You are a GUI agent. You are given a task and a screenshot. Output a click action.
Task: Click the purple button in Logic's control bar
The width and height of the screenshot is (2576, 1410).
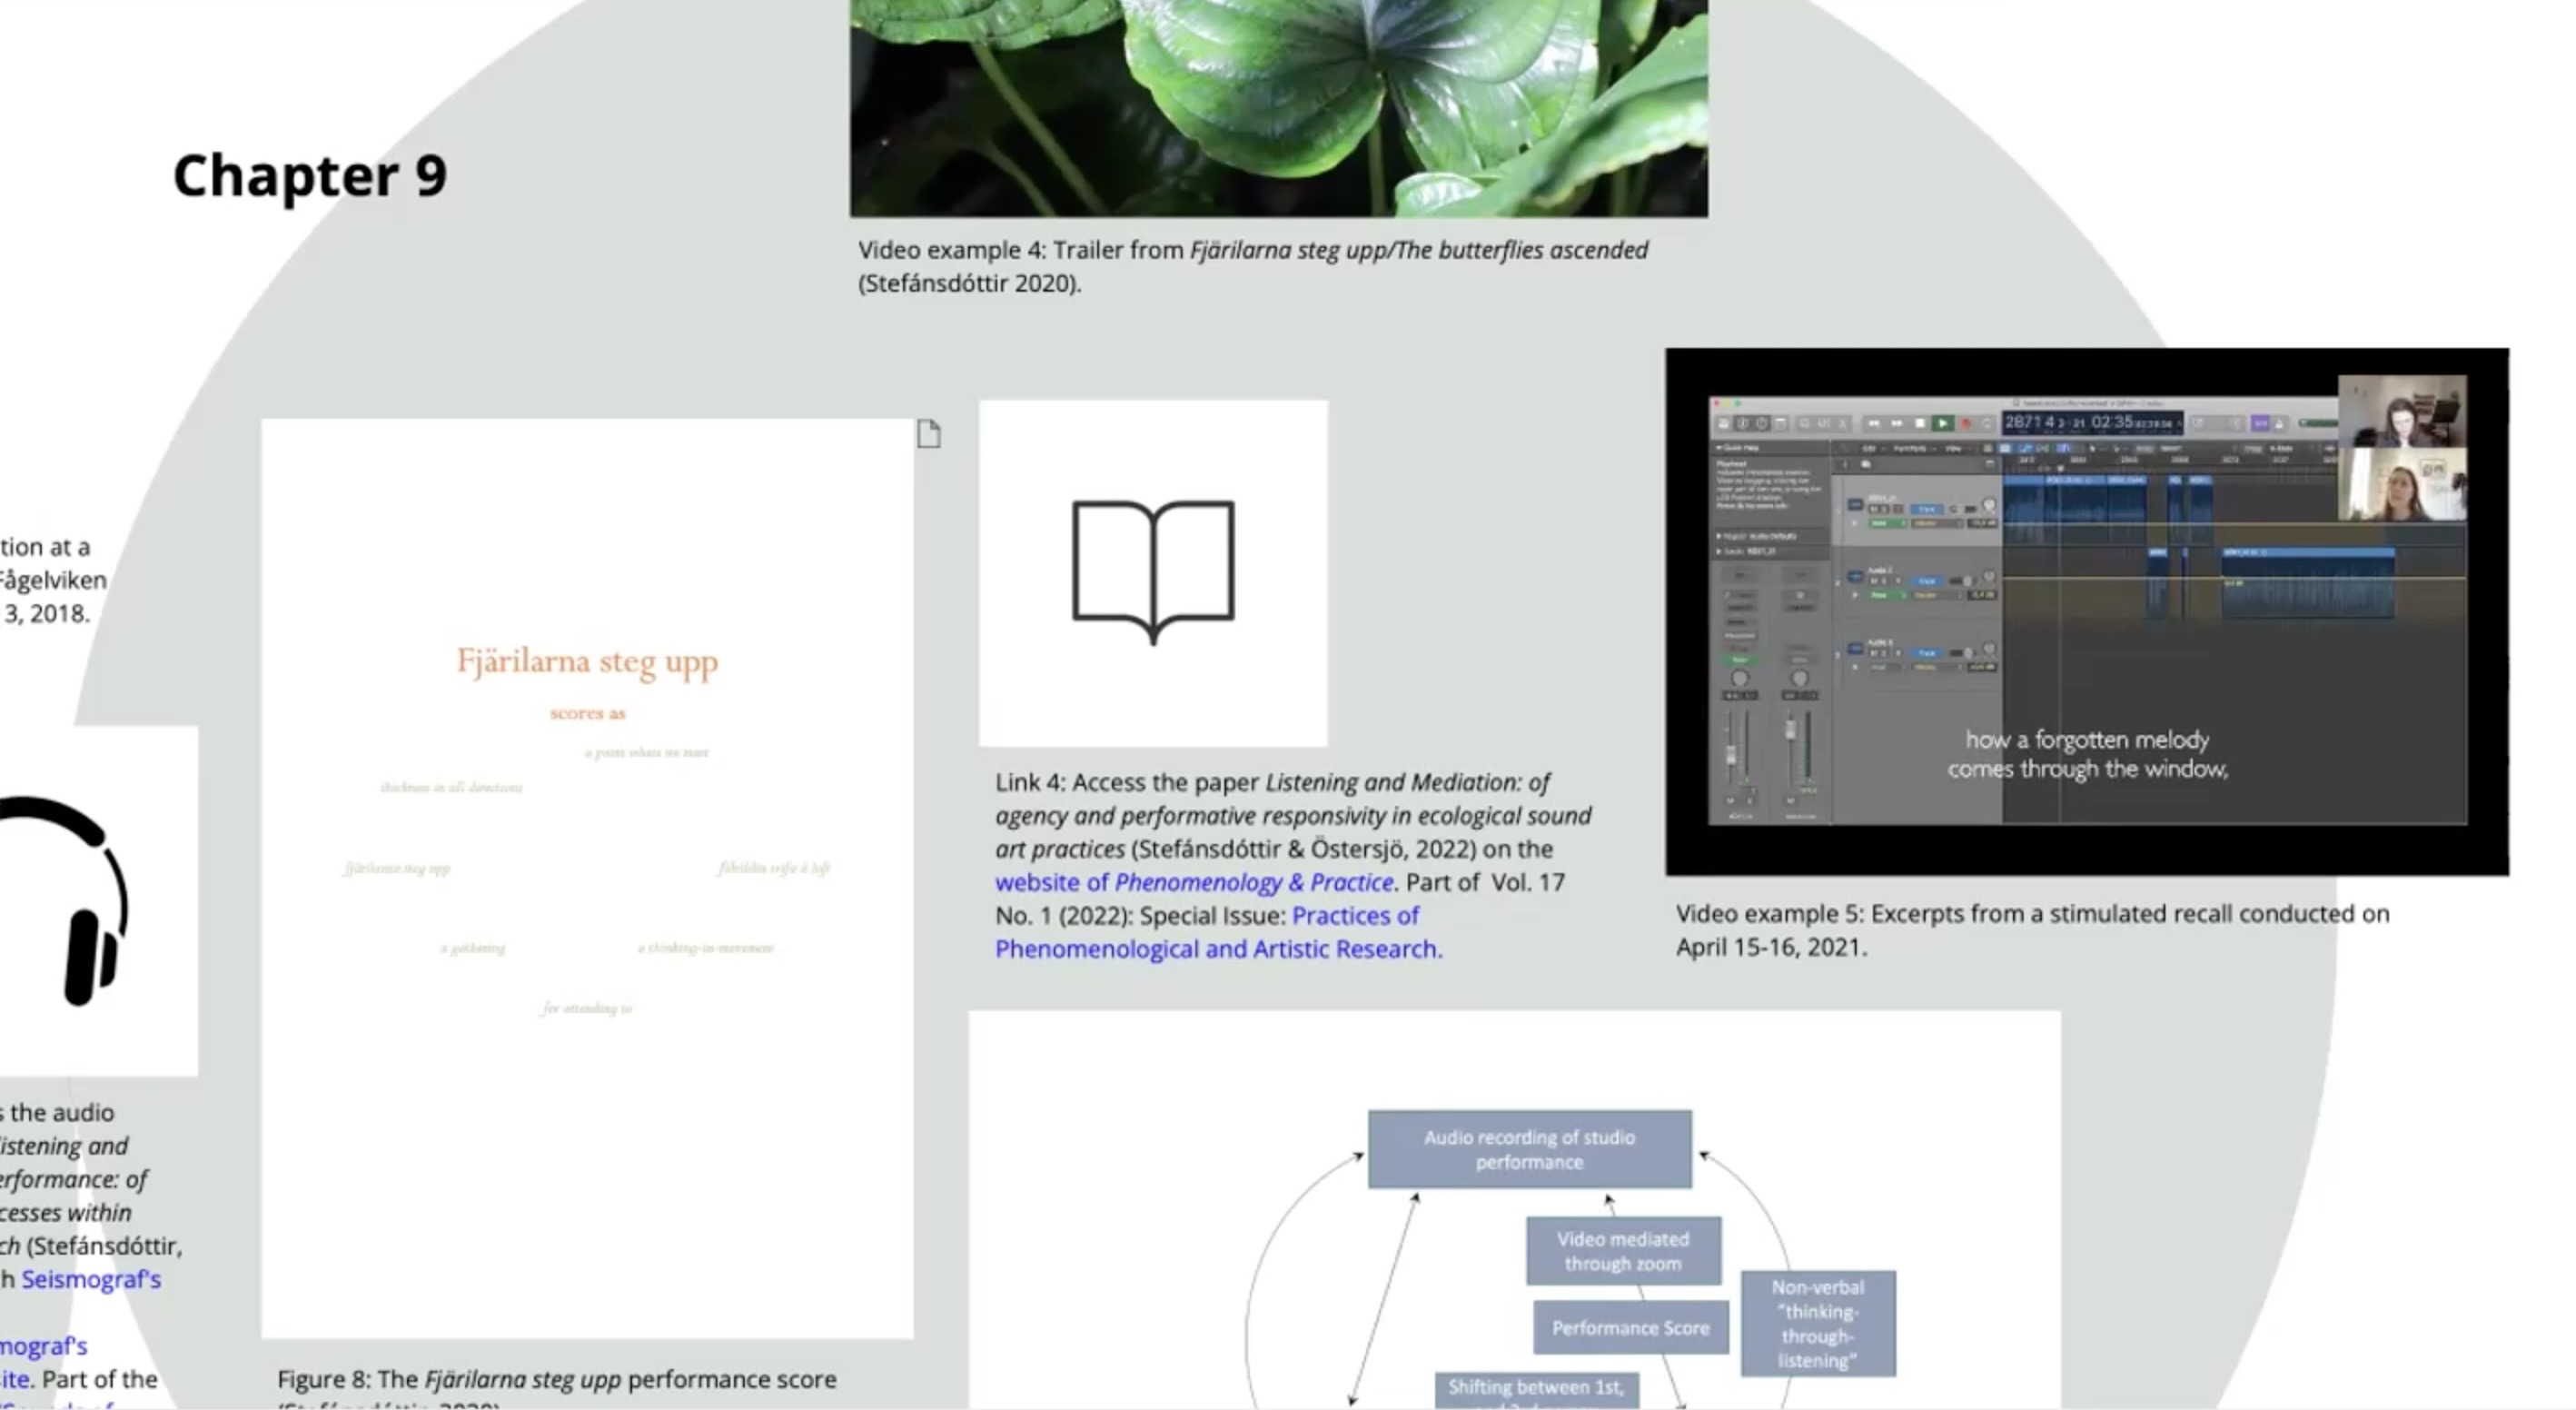[2260, 423]
